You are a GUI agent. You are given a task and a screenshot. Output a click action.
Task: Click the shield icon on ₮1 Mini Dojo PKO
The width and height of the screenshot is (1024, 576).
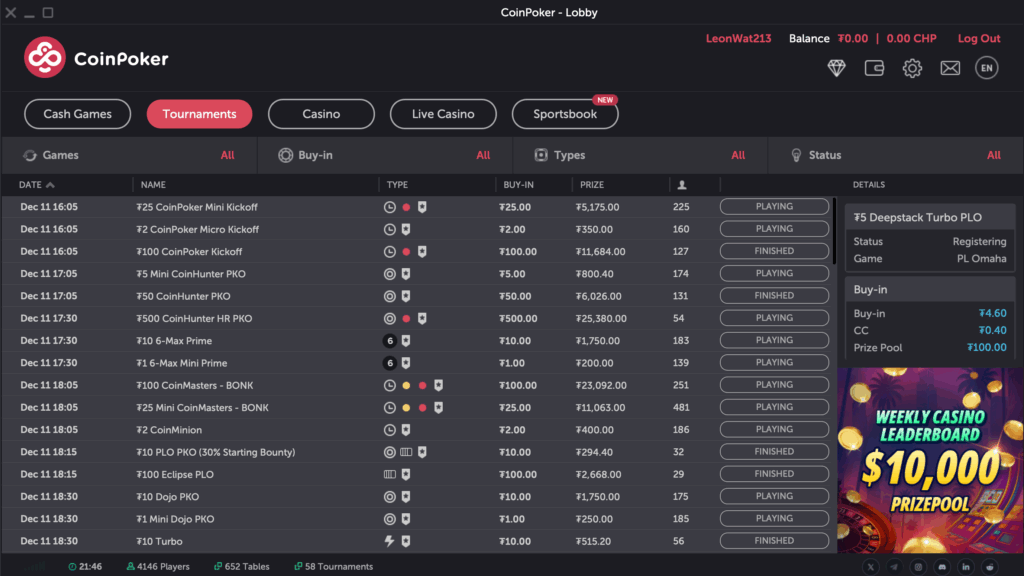pyautogui.click(x=406, y=519)
